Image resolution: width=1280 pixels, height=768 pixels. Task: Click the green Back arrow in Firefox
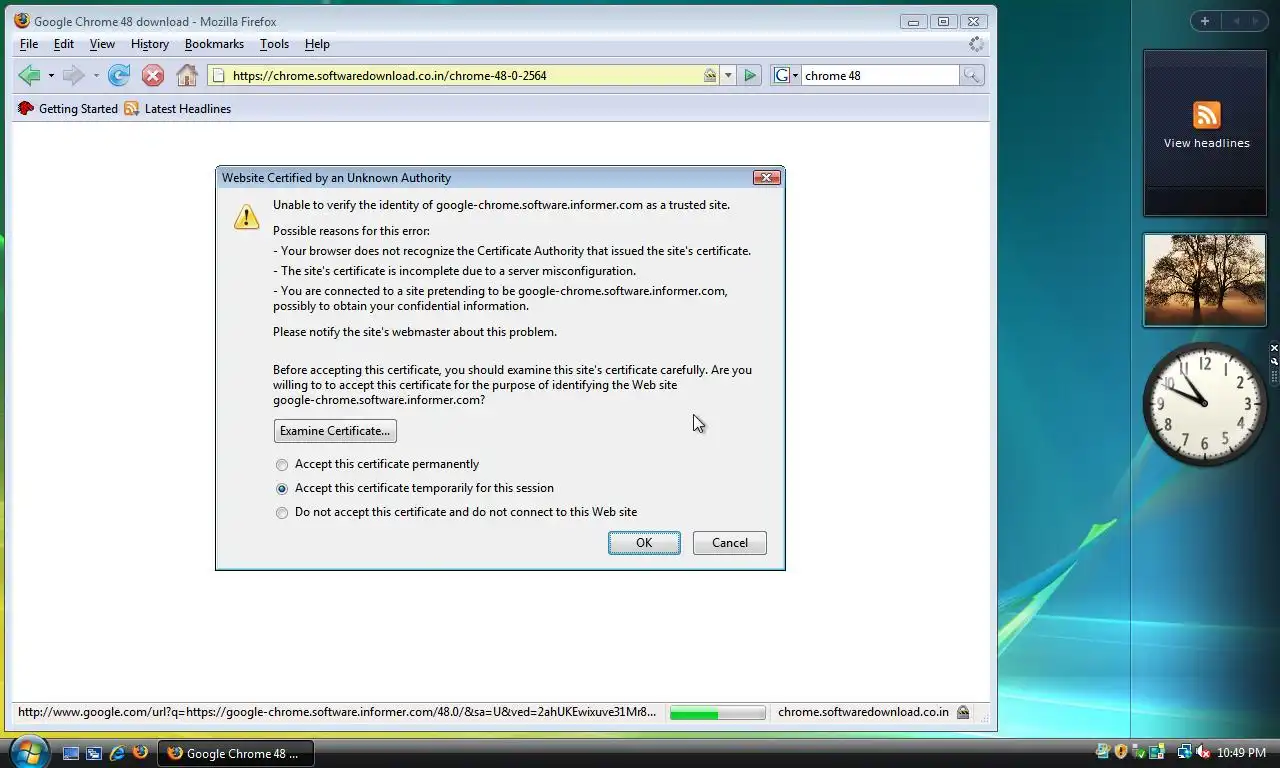[29, 75]
